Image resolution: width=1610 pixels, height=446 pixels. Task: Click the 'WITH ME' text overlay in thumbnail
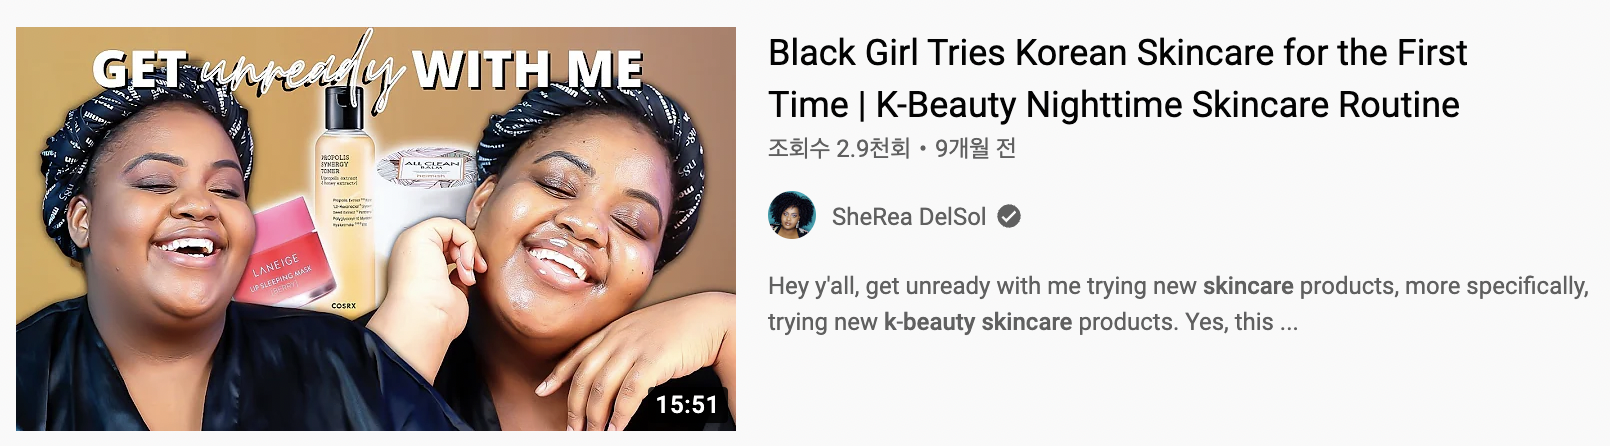pos(528,70)
